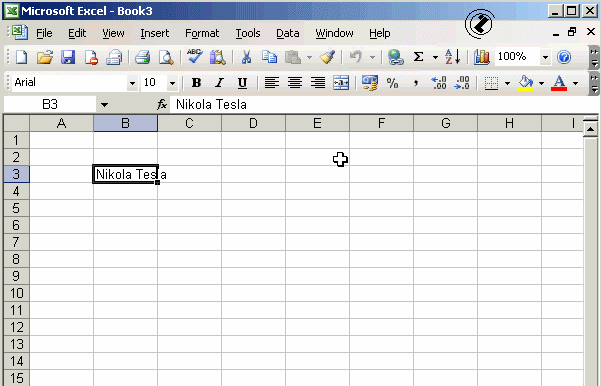Launch the Chart Wizard icon
The image size is (602, 386).
481,57
